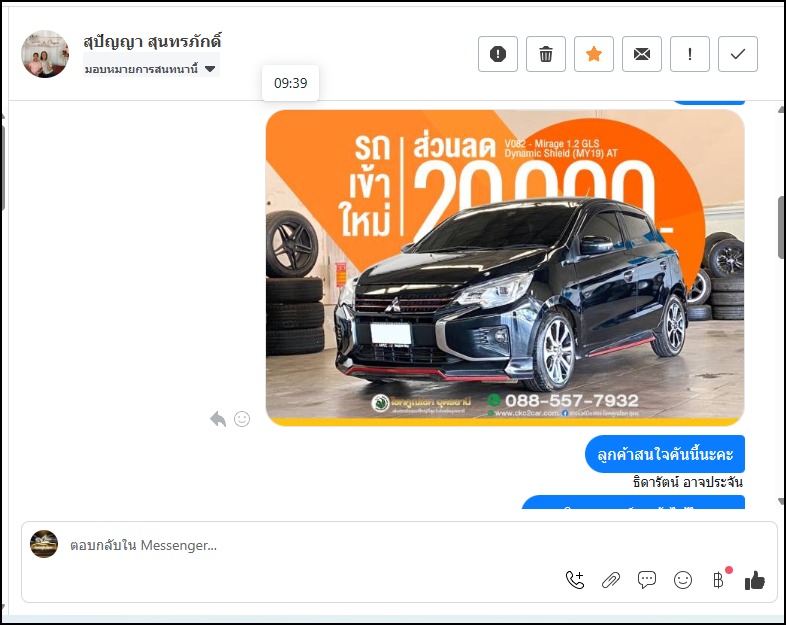Open the Mirage car promotion image

[x=505, y=268]
